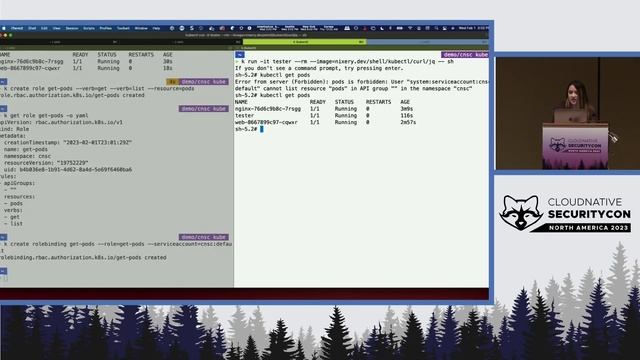
Task: Click the 'resourceVersion: "19752229"' line
Action: [x=46, y=163]
